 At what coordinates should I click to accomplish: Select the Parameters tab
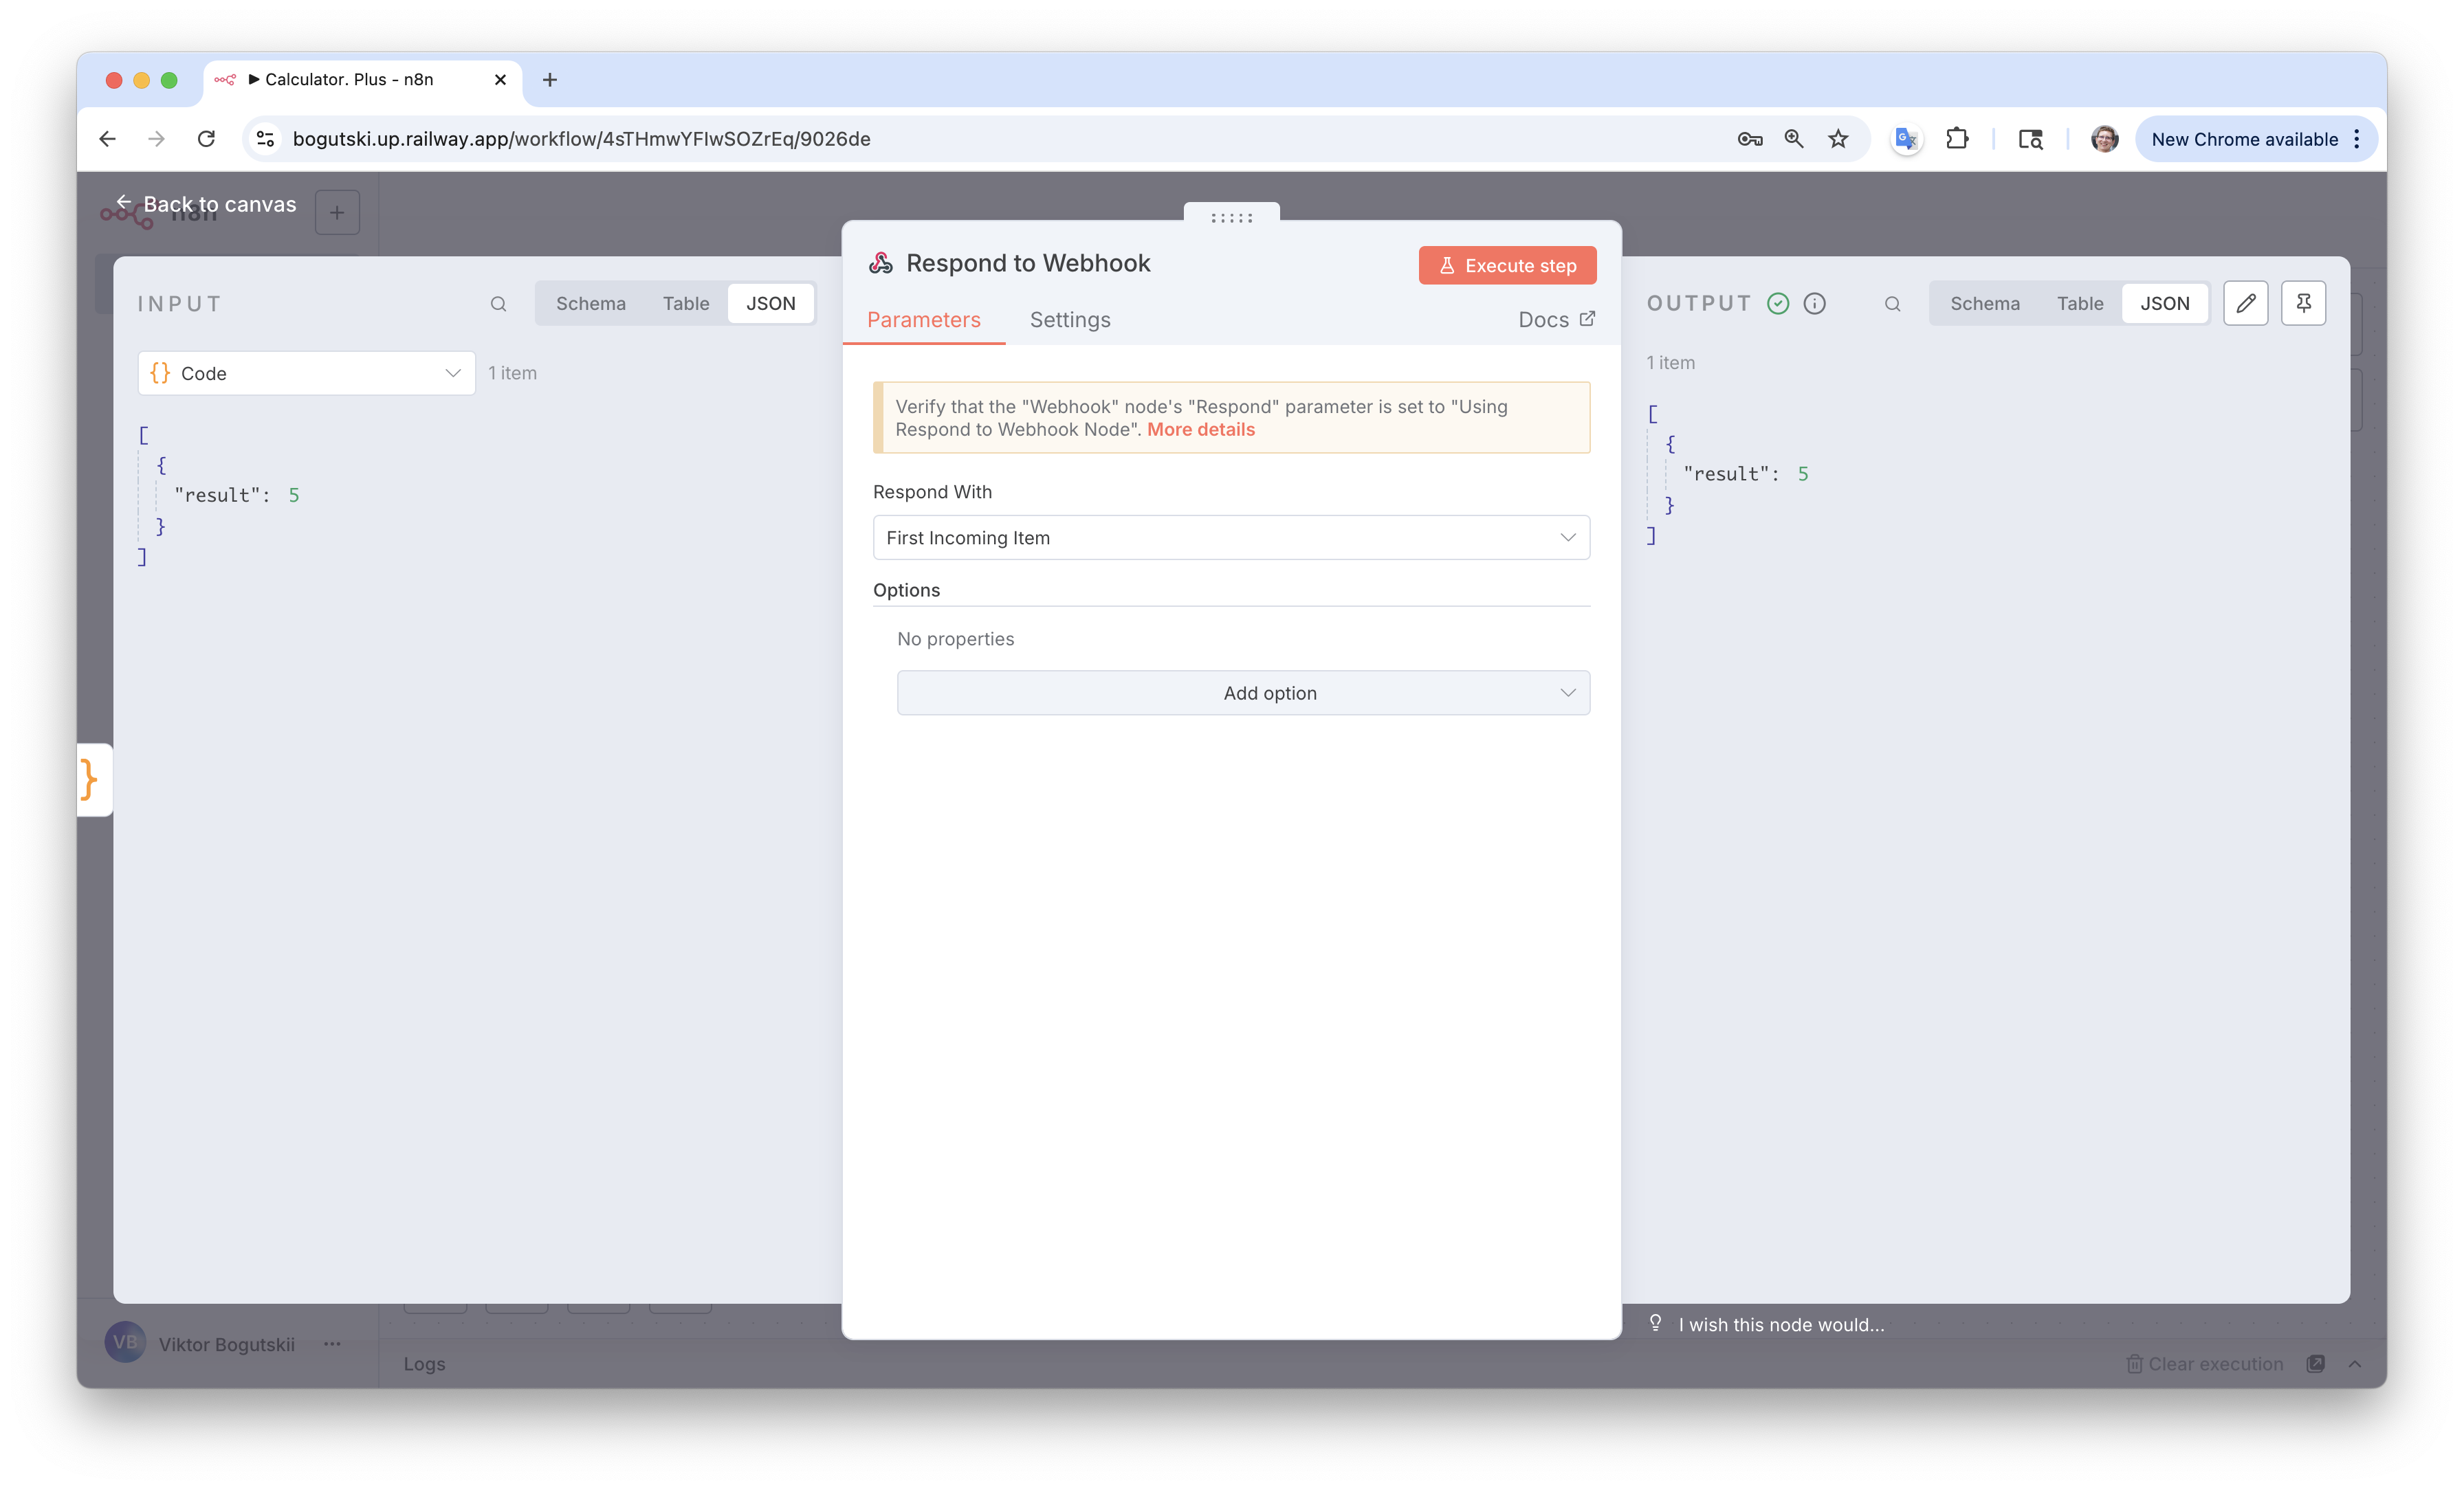click(x=923, y=320)
